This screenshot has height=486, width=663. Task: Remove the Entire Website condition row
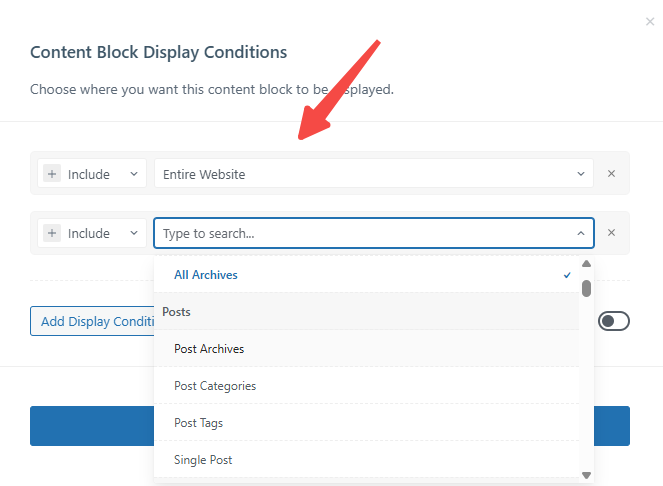pyautogui.click(x=612, y=174)
